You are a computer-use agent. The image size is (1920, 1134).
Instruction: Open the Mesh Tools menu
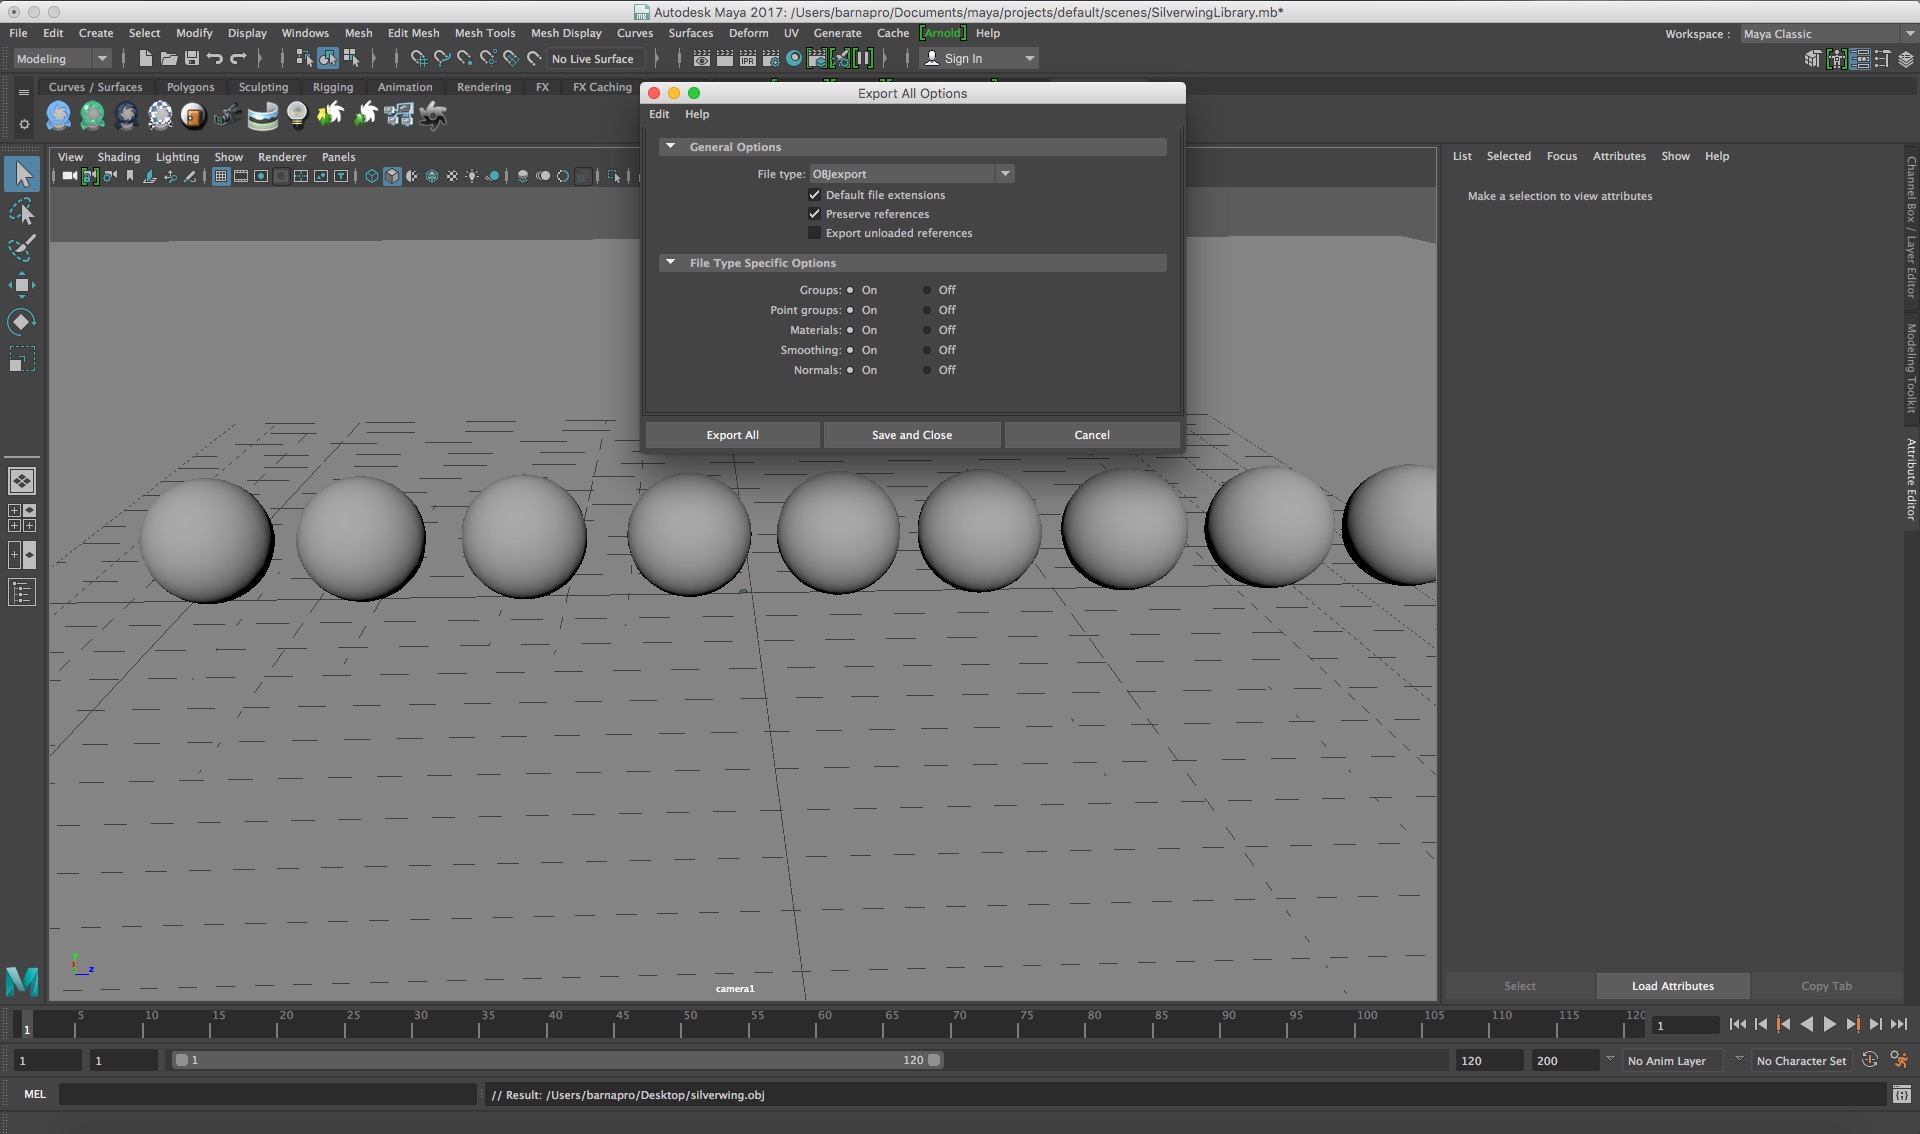(x=484, y=33)
